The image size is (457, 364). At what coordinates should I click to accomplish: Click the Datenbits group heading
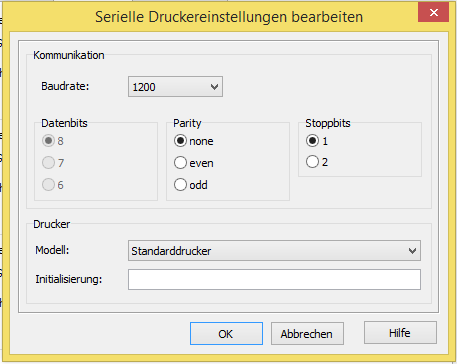pyautogui.click(x=64, y=123)
